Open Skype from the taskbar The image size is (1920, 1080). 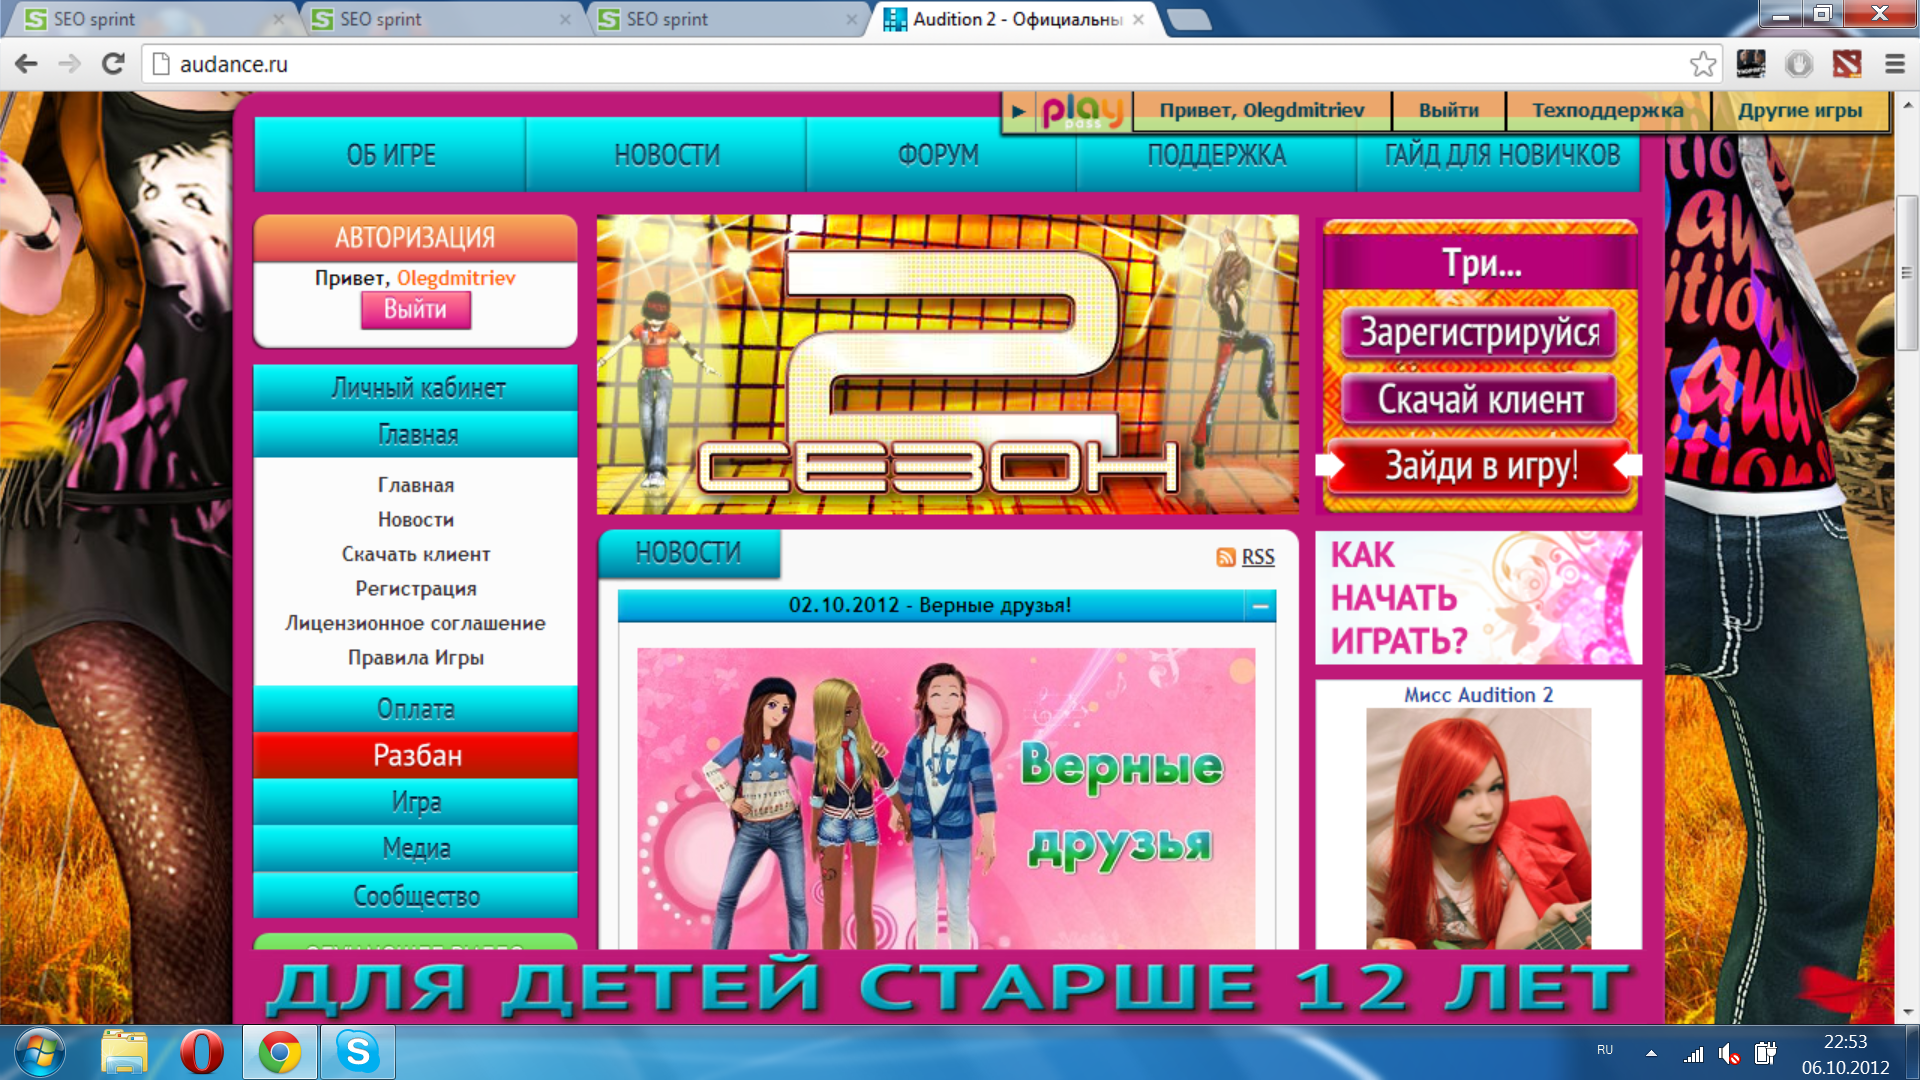pos(357,1052)
